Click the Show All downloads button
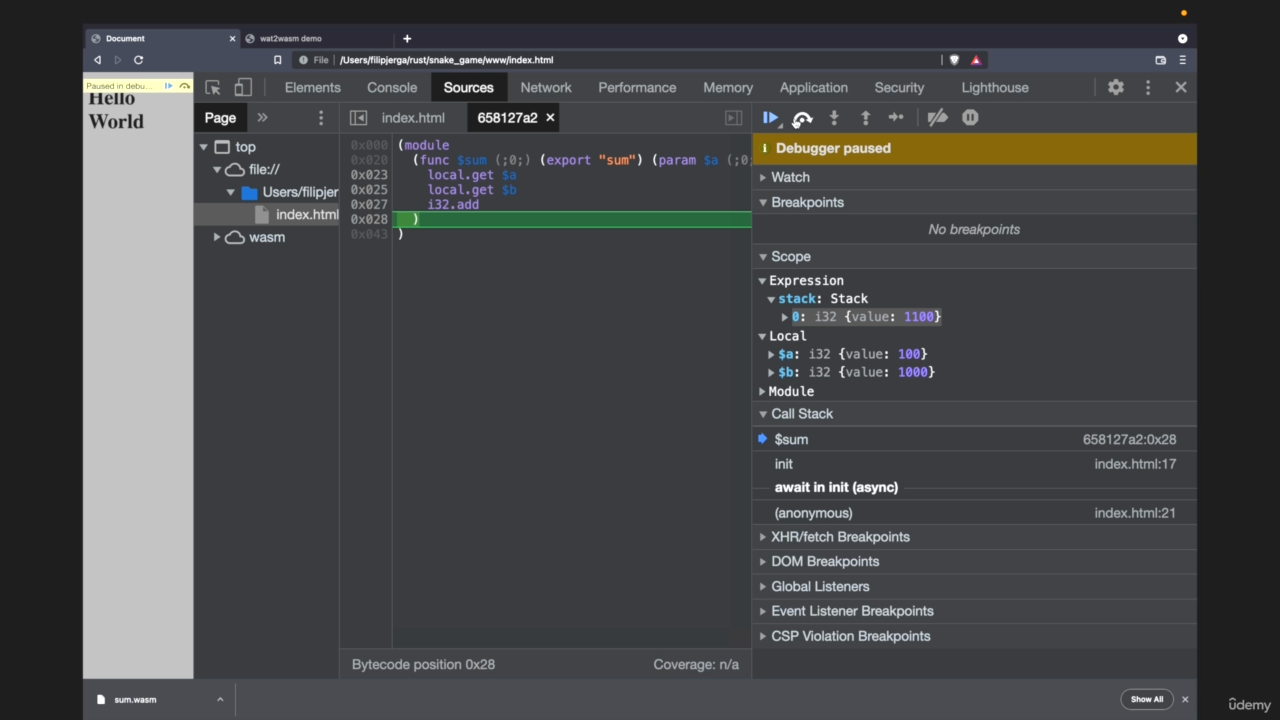Screen dimensions: 1280x720 pos(1146,699)
